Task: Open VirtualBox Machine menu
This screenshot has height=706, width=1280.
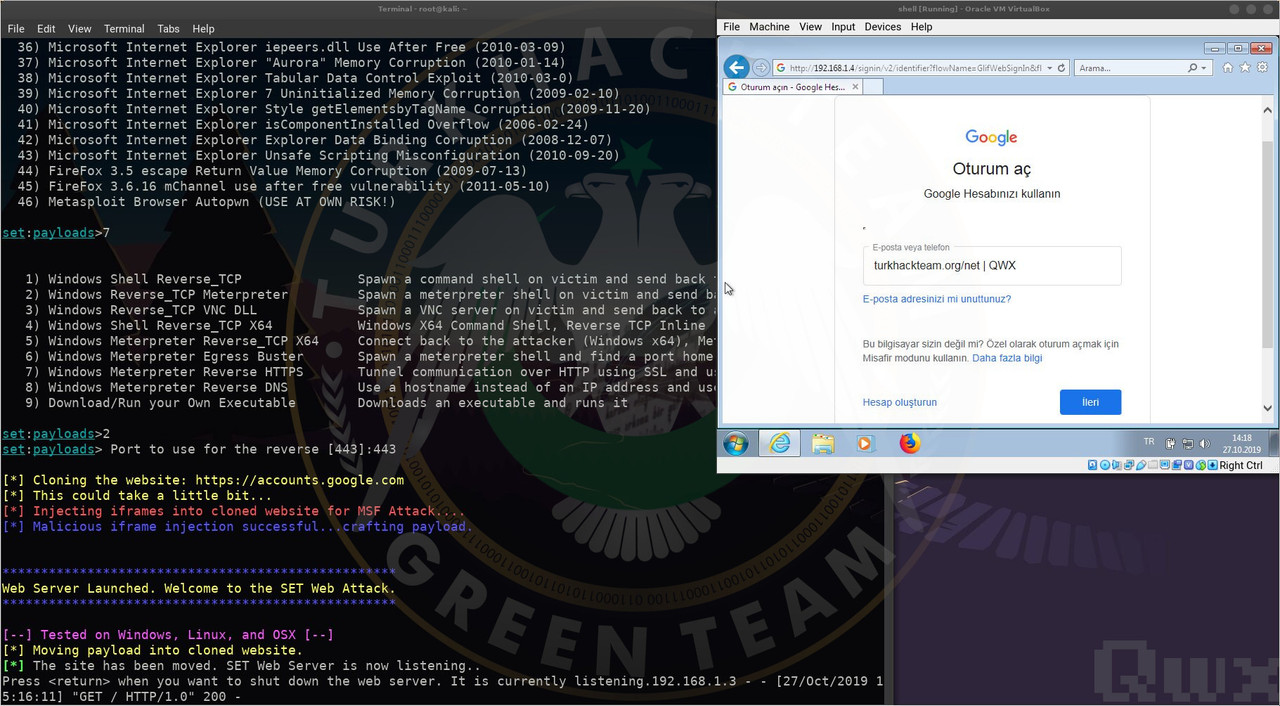Action: point(769,27)
